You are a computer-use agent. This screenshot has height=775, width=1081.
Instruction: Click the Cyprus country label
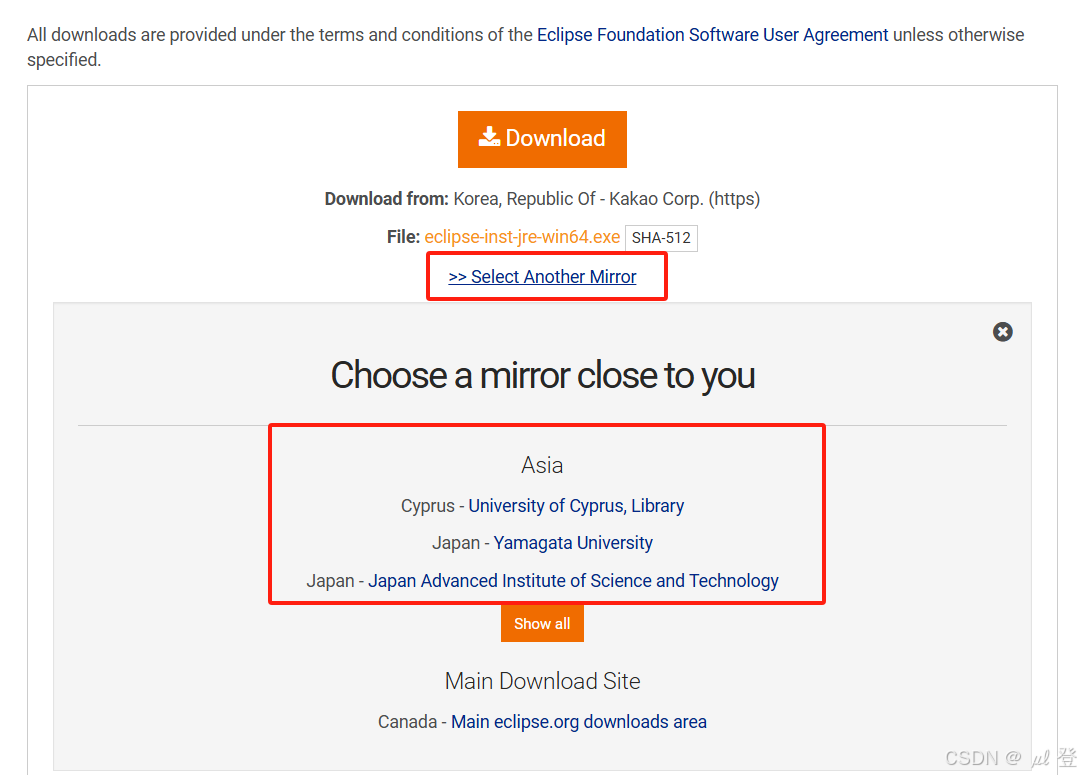tap(429, 506)
